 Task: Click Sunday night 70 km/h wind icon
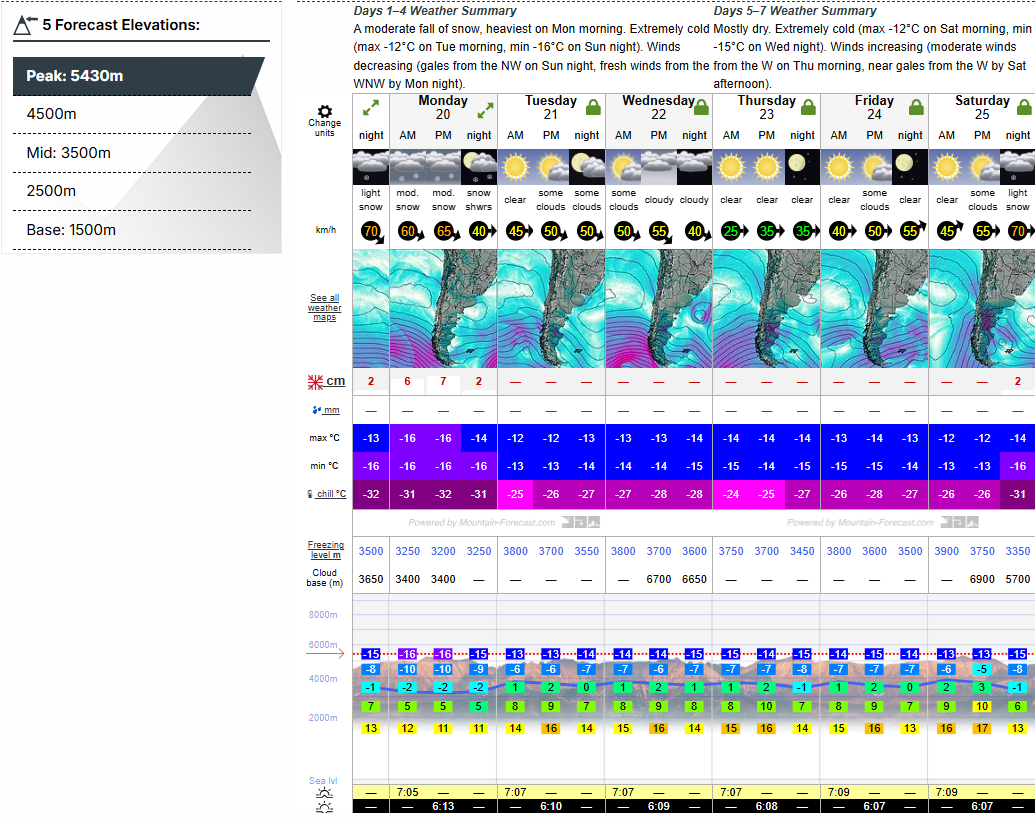coord(372,232)
